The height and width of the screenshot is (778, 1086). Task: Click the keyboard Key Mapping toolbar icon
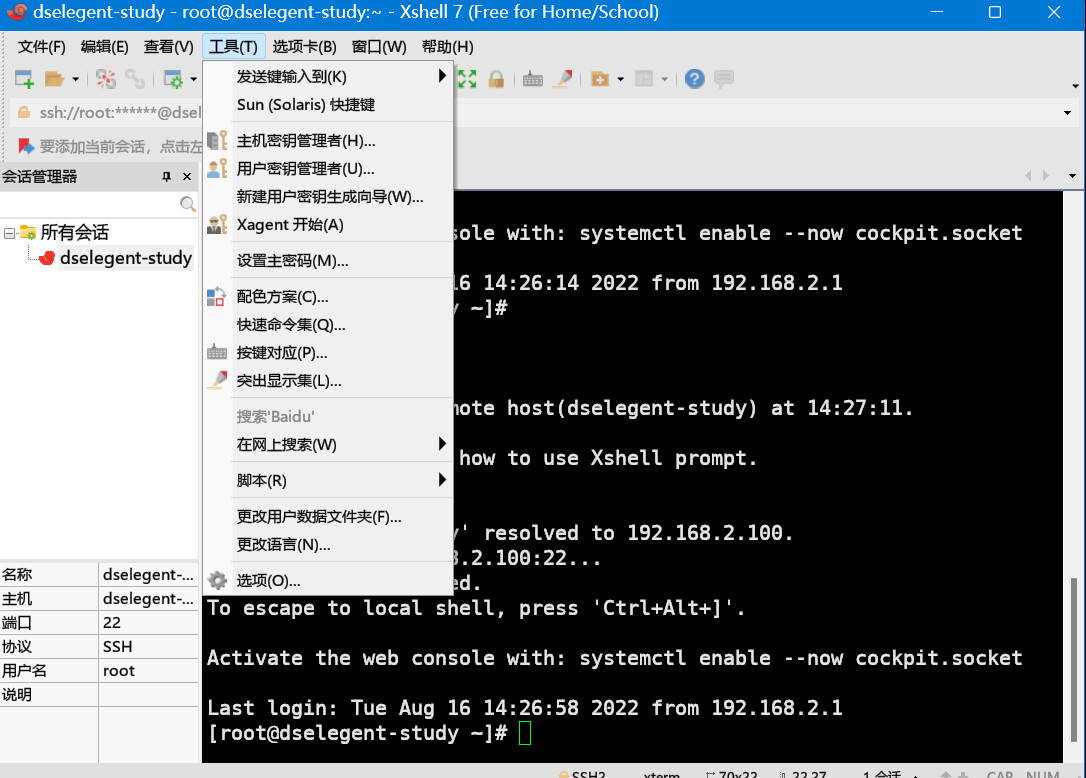click(533, 79)
